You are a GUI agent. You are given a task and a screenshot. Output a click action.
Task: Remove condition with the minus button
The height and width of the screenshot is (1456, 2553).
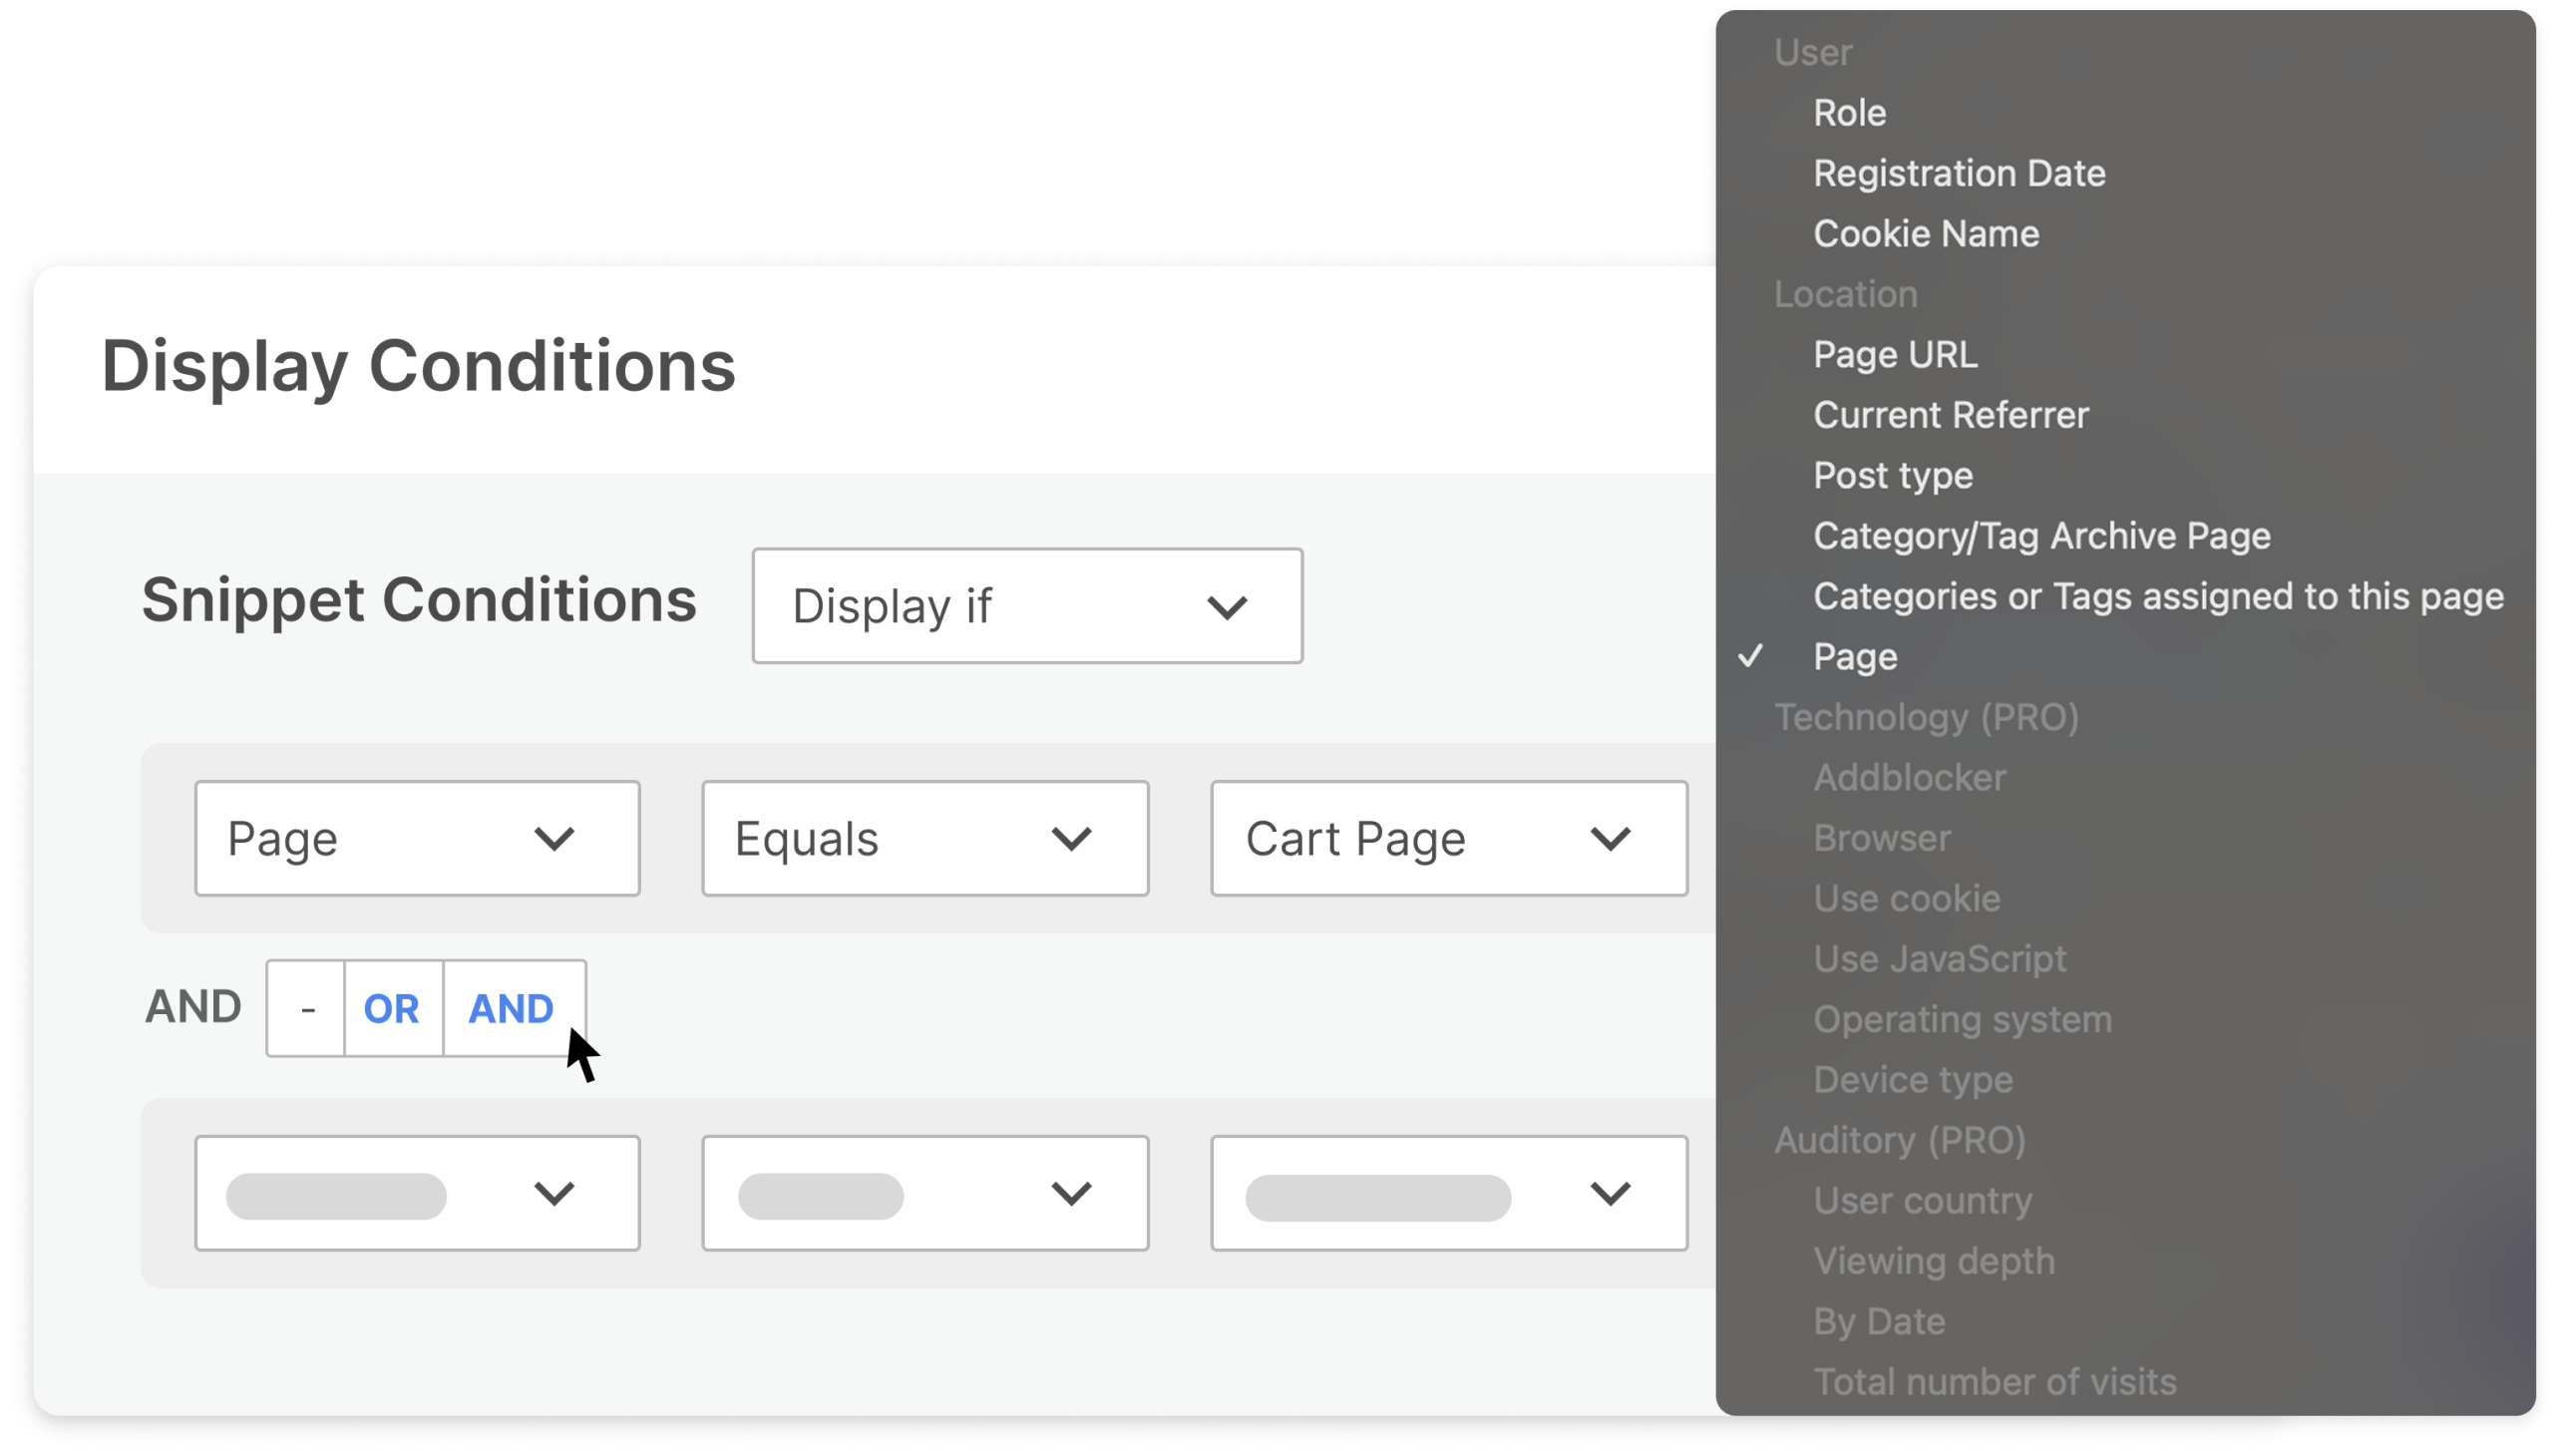(x=307, y=1008)
